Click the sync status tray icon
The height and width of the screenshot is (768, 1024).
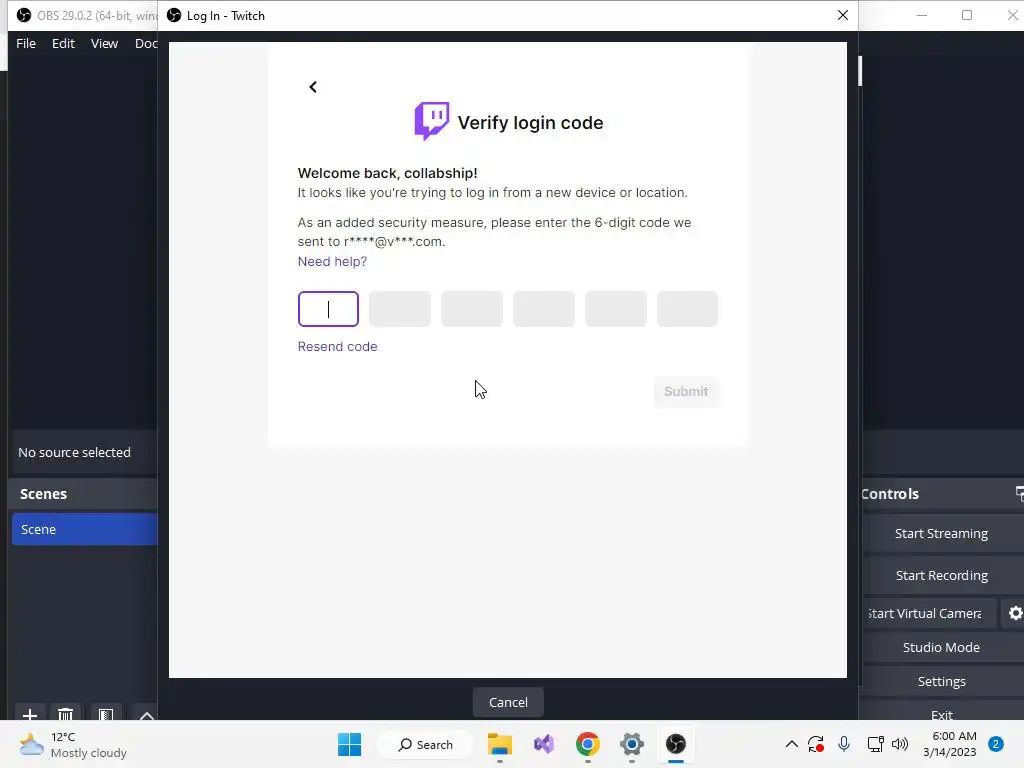click(816, 744)
